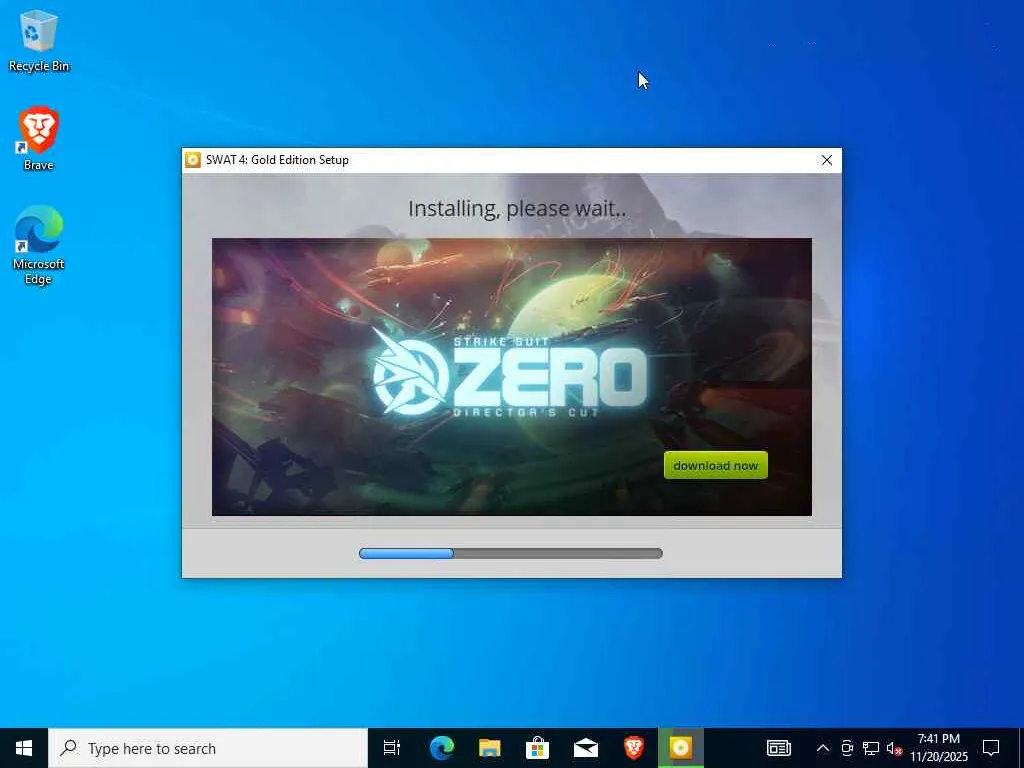Open Microsoft Store from the taskbar
This screenshot has height=768, width=1024.
(537, 748)
